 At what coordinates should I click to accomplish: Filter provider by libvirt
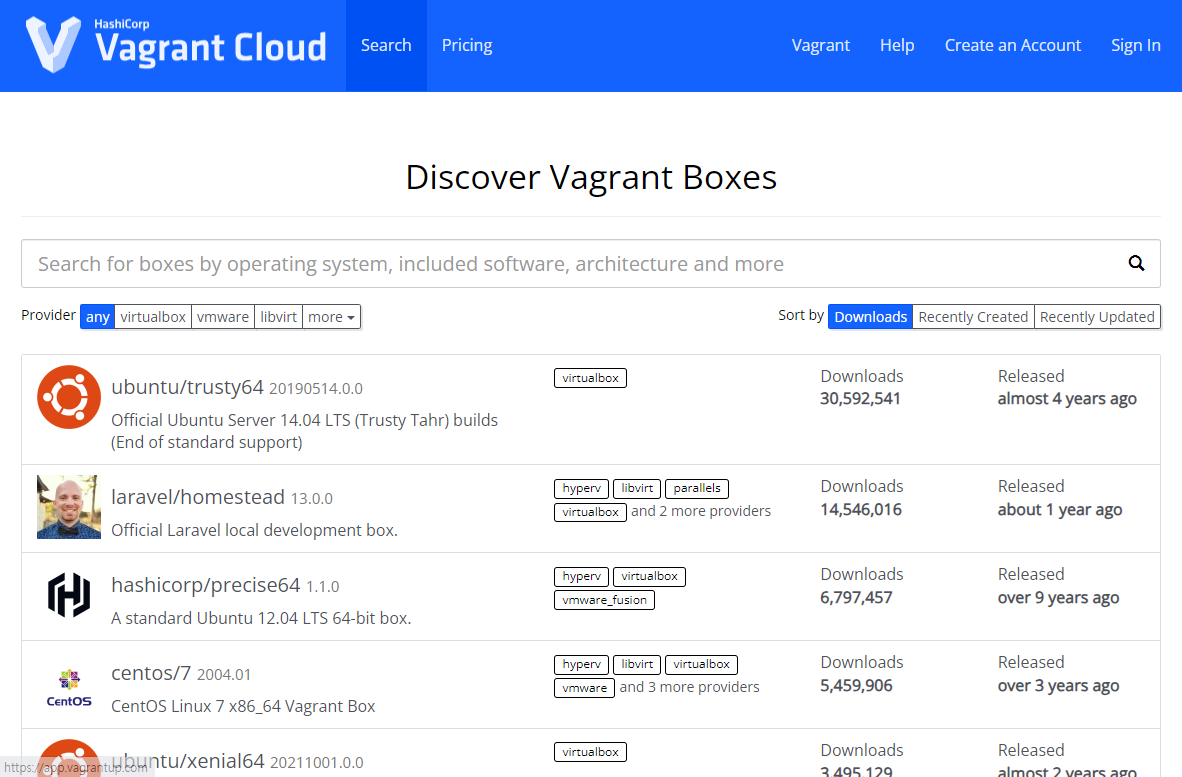[279, 317]
